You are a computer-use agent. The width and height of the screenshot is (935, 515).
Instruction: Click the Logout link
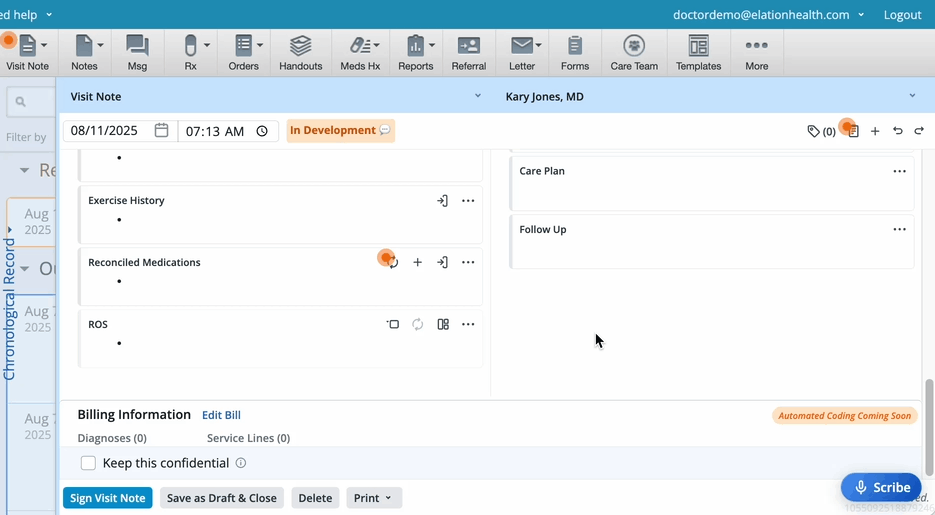902,15
